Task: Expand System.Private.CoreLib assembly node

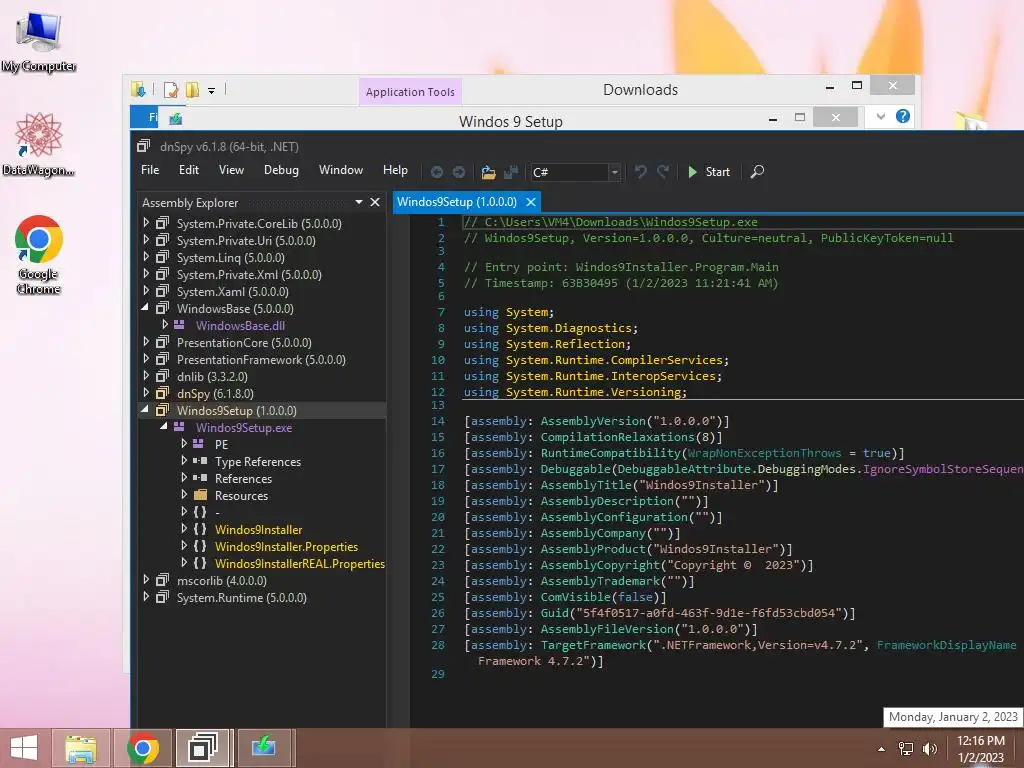Action: (146, 223)
